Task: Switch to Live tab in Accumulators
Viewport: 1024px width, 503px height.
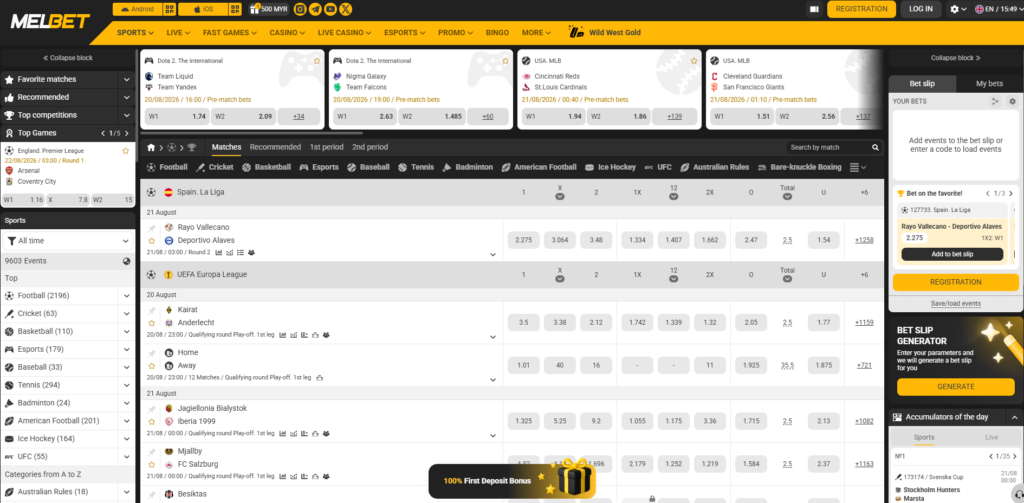Action: tap(991, 437)
